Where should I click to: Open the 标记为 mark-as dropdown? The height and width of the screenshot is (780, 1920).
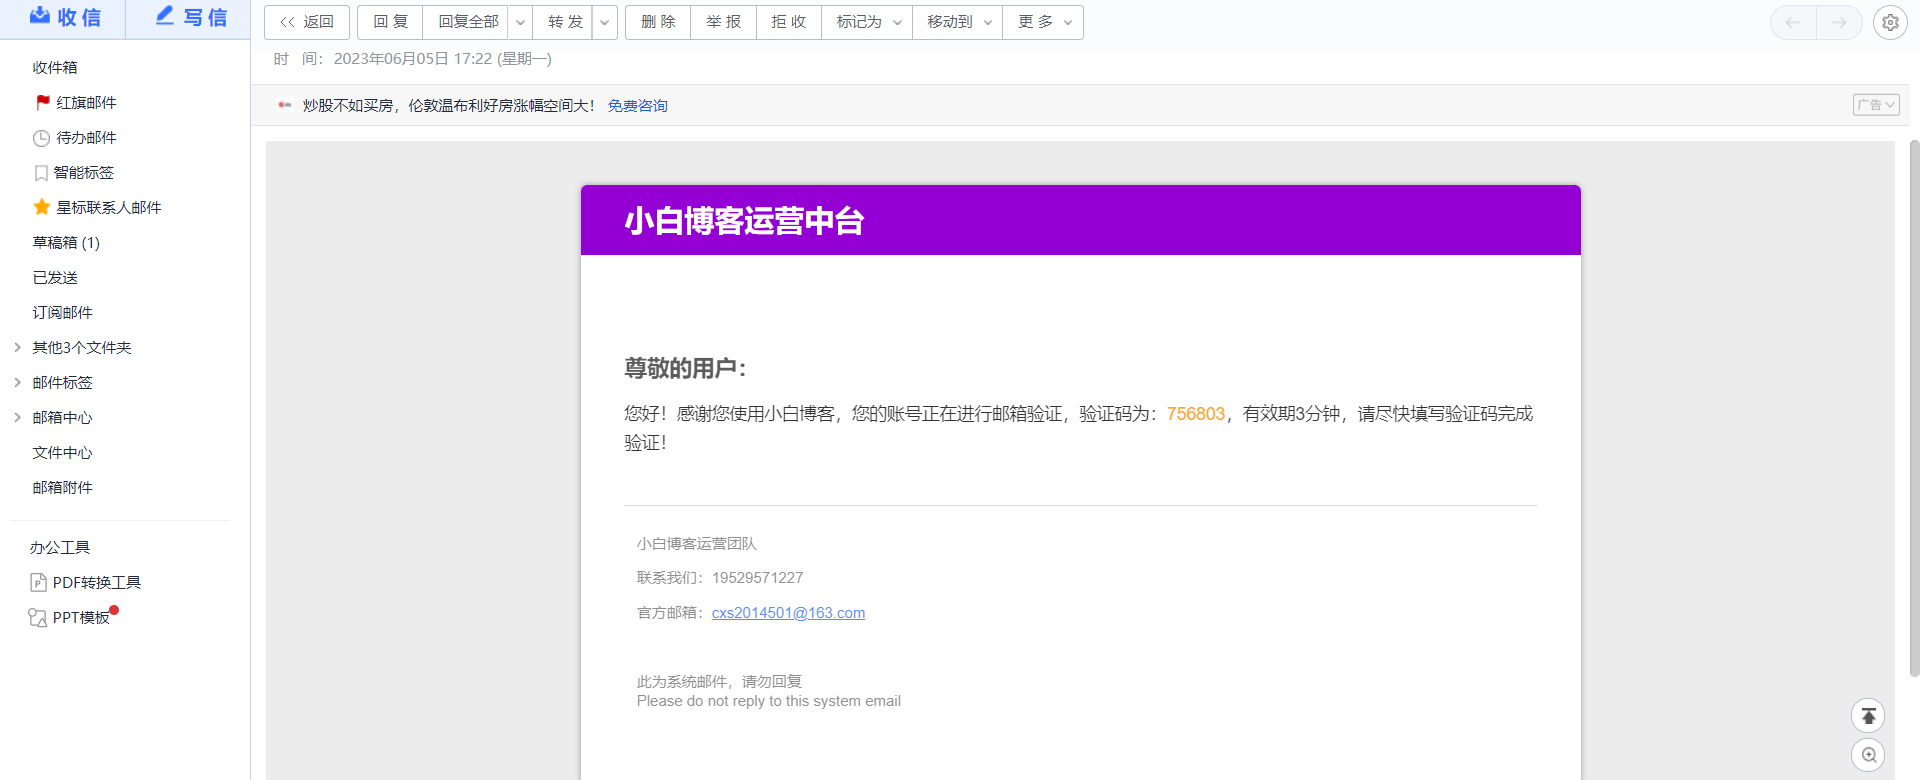(867, 22)
